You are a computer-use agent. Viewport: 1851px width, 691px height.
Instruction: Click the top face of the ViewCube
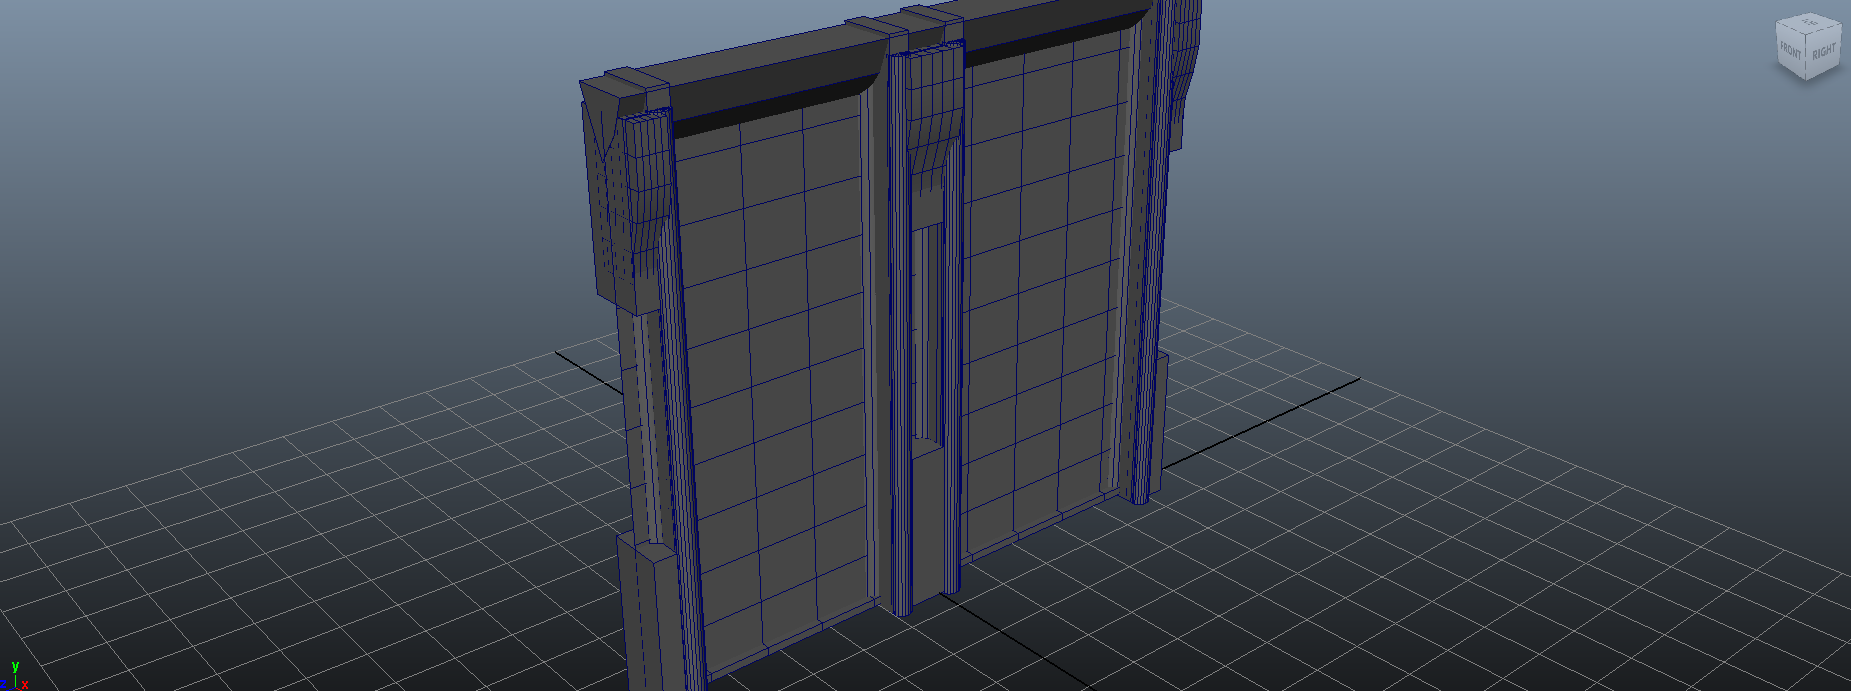[1809, 23]
